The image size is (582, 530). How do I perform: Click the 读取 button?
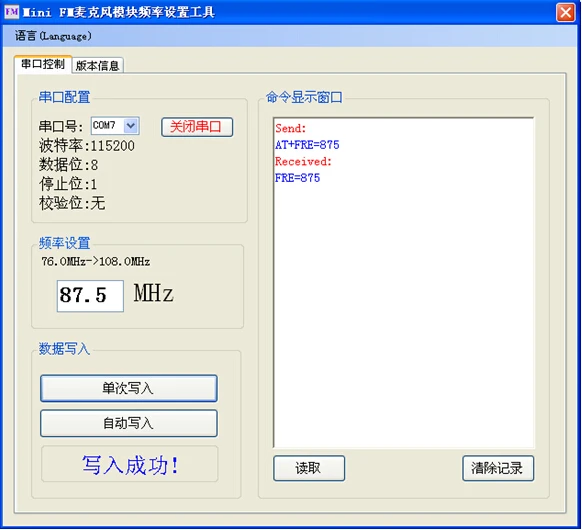point(309,468)
